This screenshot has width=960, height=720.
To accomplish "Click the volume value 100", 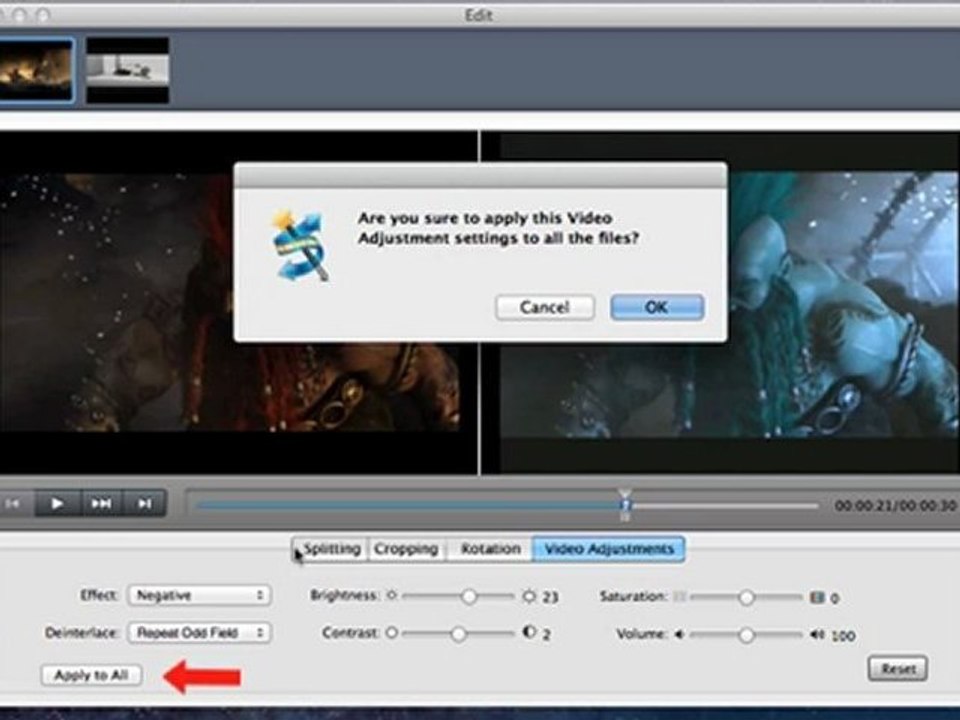I will (843, 636).
